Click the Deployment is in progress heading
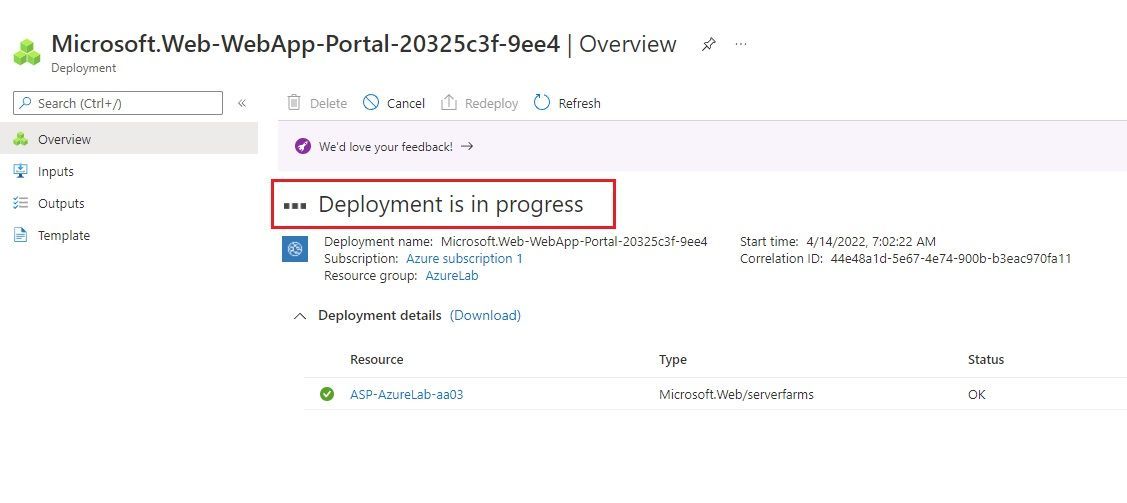Screen dimensions: 1127x503 451,205
